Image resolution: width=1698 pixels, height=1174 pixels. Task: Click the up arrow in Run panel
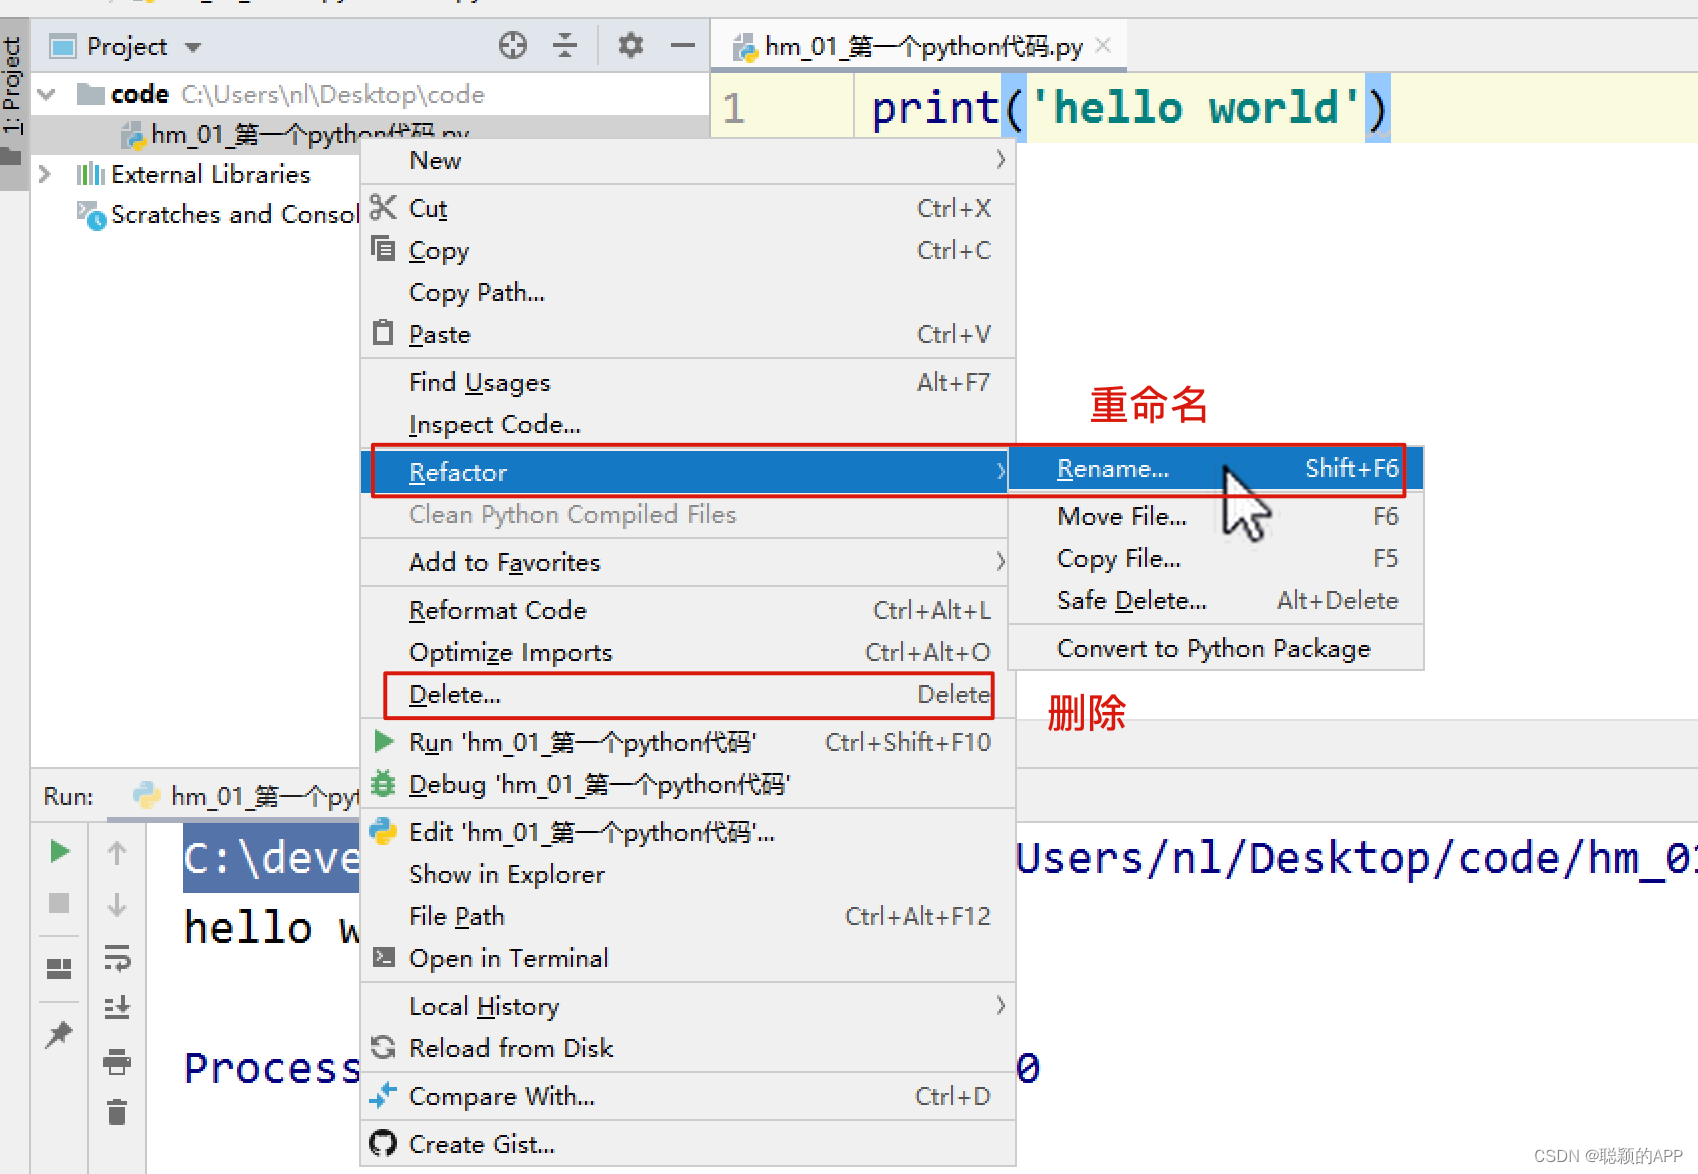pyautogui.click(x=117, y=853)
